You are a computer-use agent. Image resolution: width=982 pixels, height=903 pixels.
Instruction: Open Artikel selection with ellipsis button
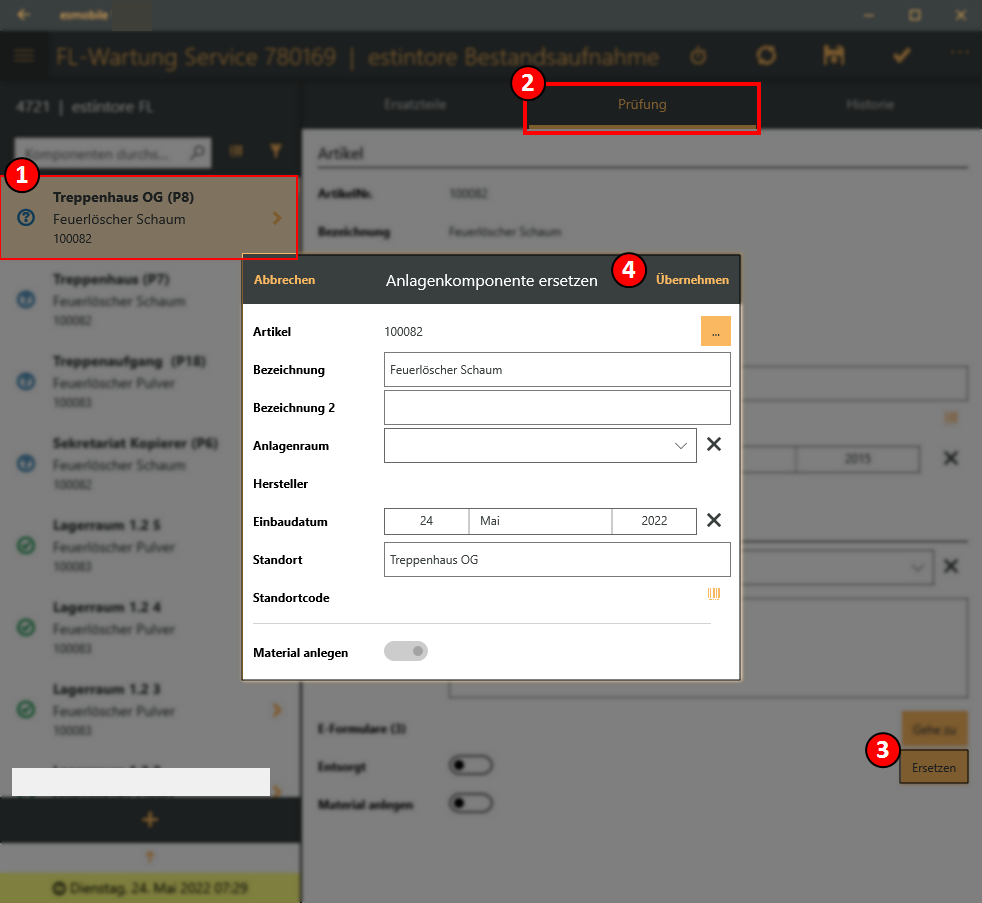pyautogui.click(x=715, y=331)
